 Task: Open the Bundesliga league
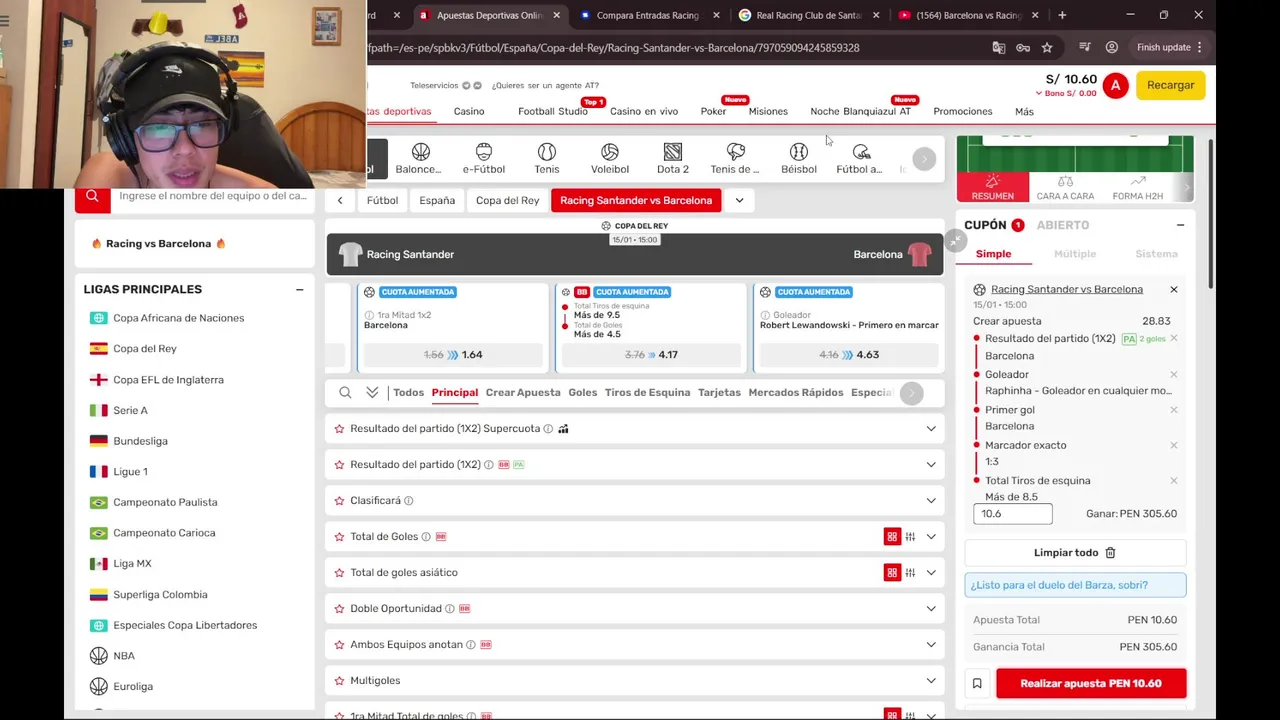tap(140, 441)
